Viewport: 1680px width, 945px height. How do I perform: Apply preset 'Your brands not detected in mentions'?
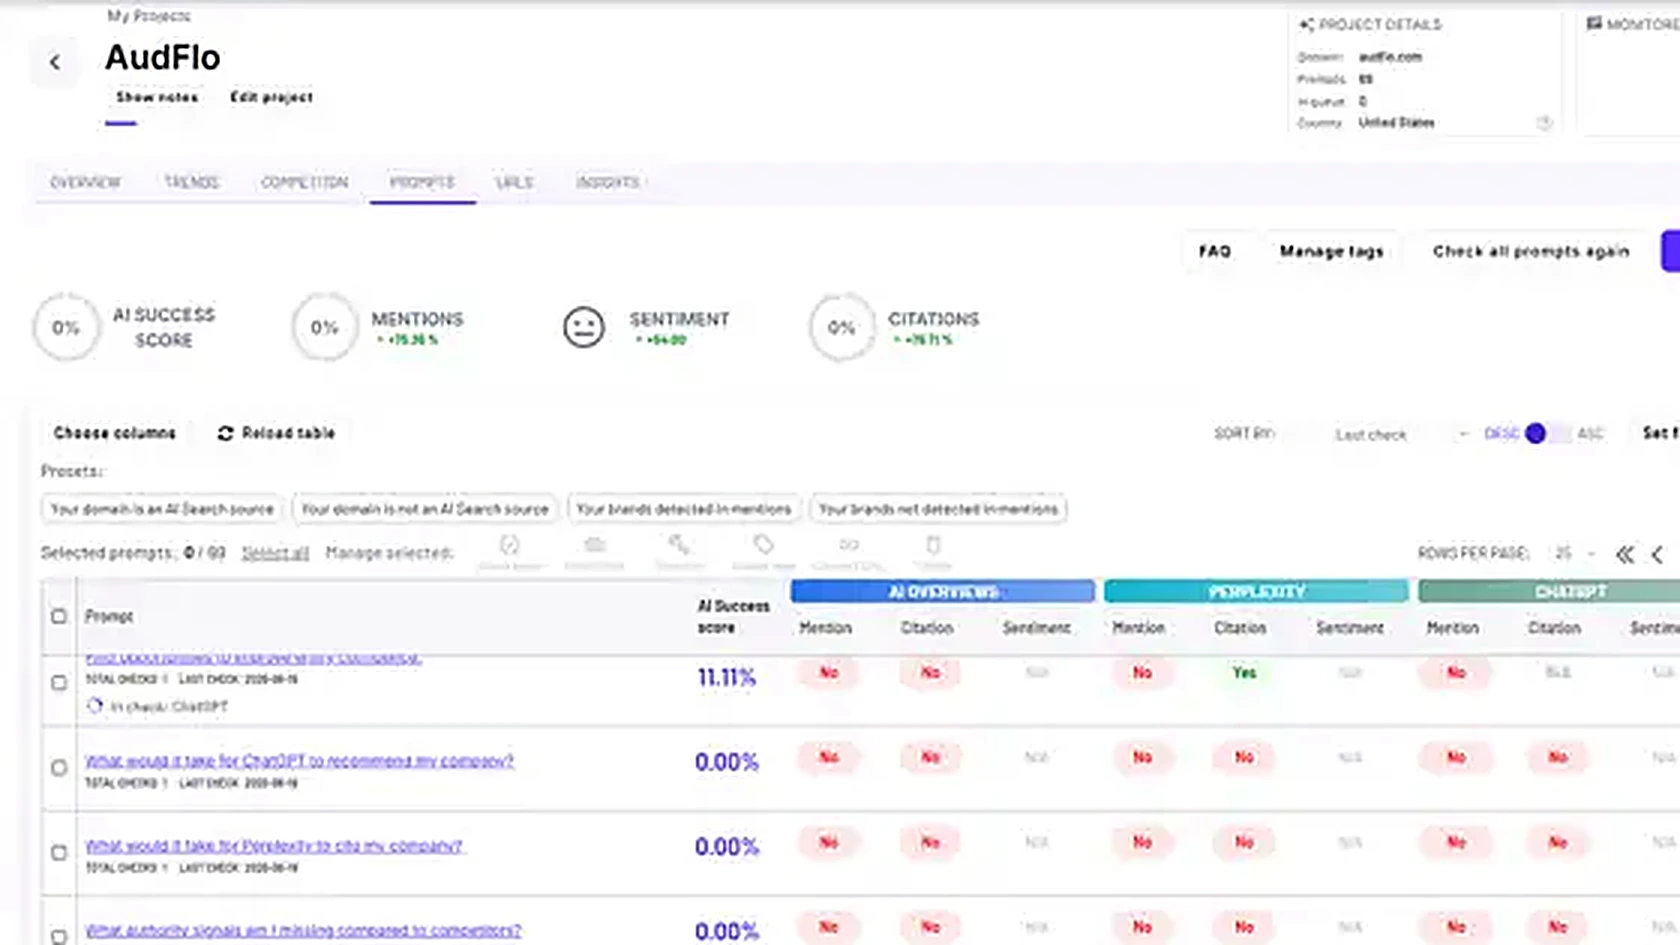point(938,509)
